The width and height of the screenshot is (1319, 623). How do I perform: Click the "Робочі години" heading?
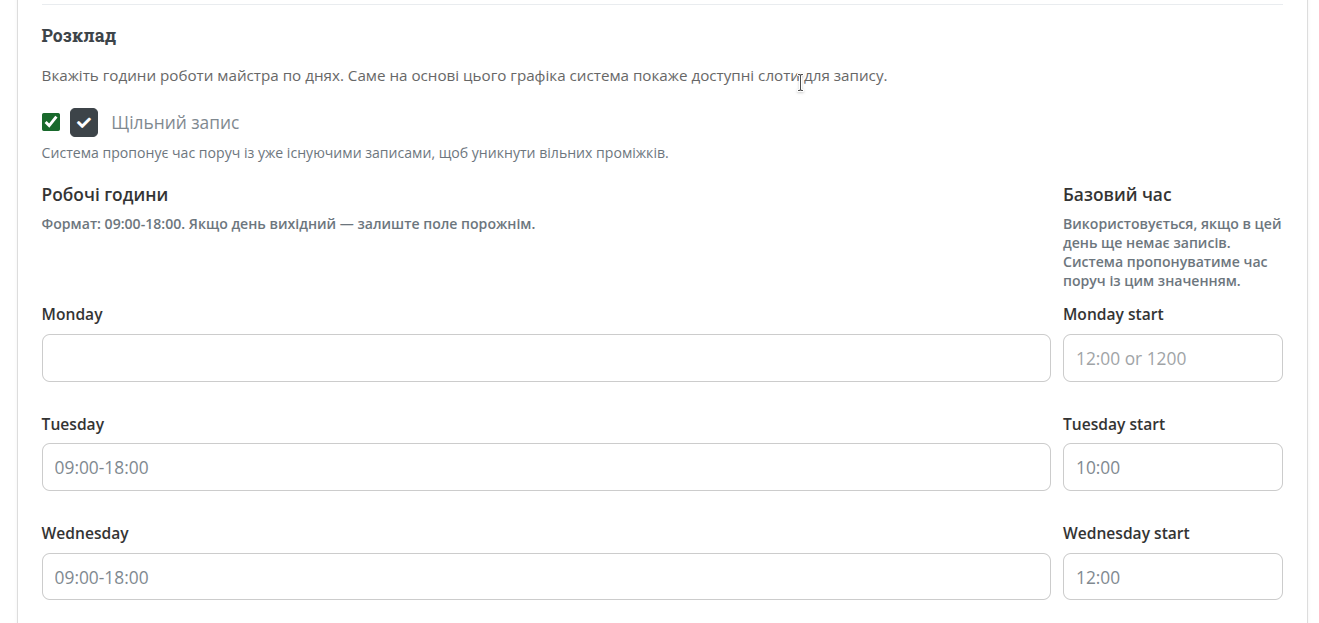(x=105, y=195)
